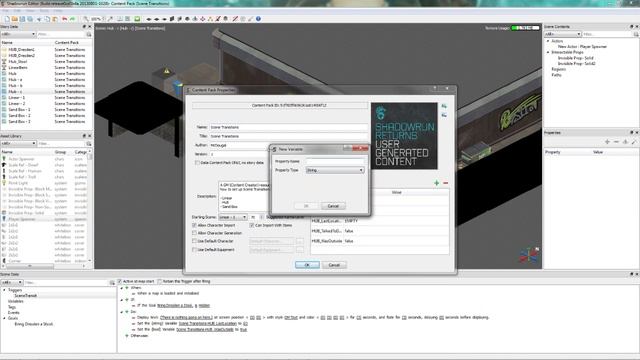Click upper image icon beside content pack thumbnail
The height and width of the screenshot is (360, 640).
444,106
